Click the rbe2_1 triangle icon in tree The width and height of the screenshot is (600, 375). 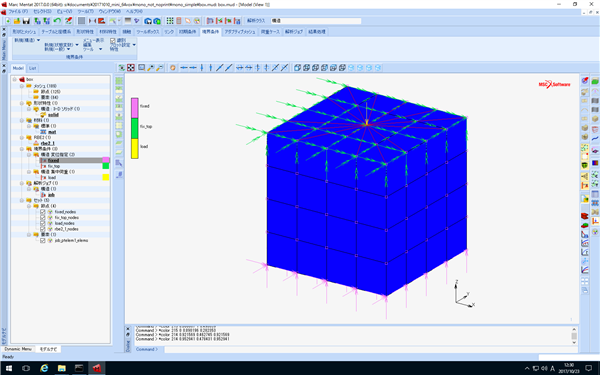(36, 143)
